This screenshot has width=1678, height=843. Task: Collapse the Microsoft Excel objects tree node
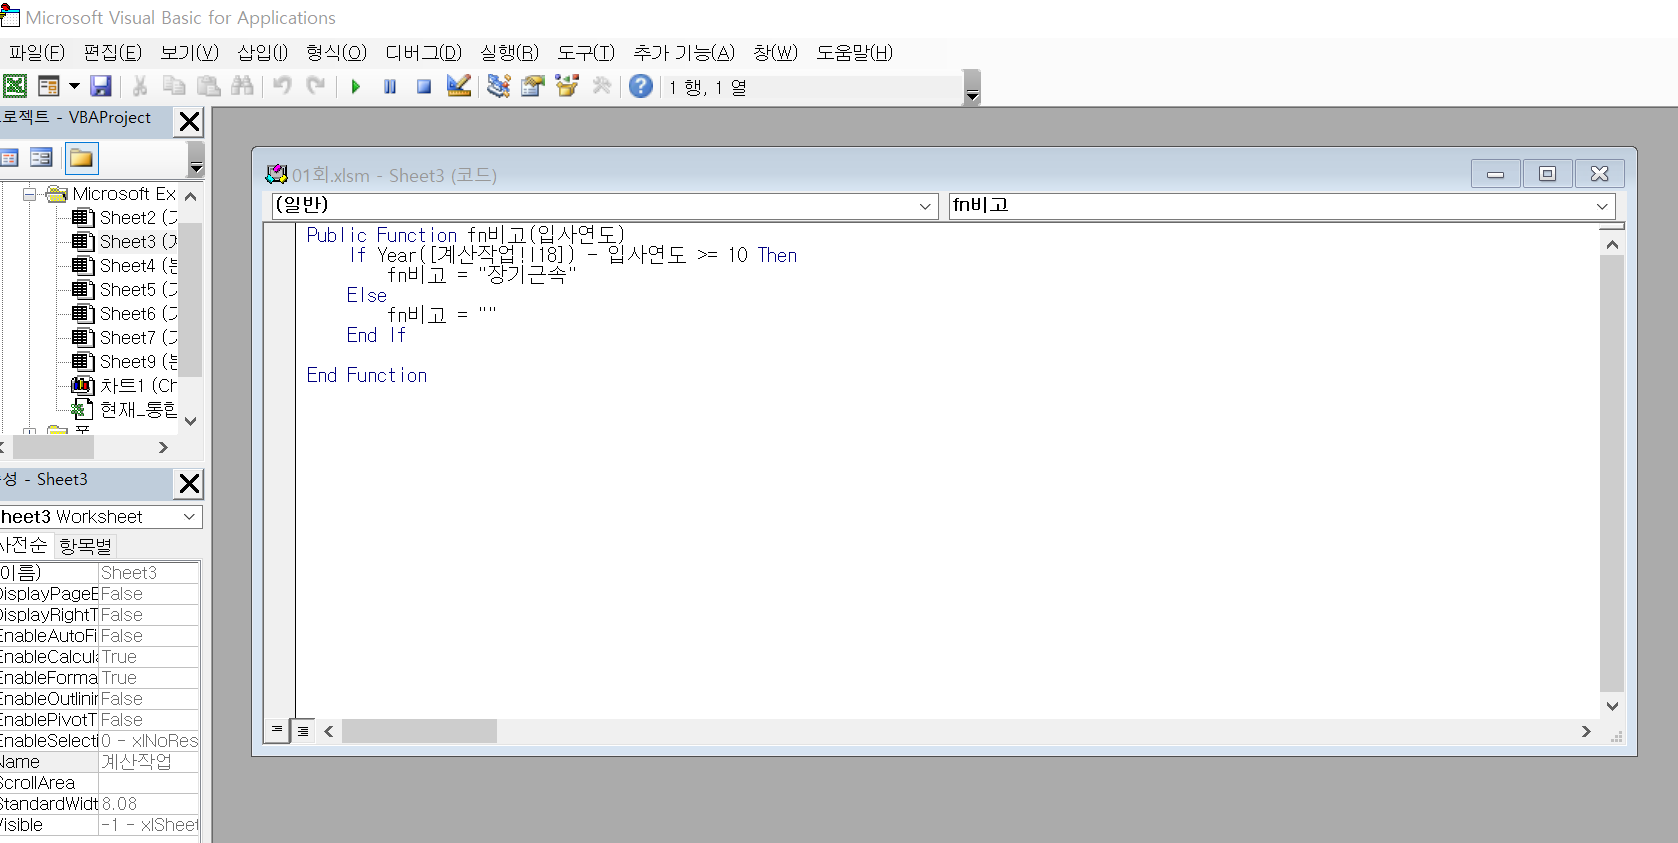pos(30,194)
